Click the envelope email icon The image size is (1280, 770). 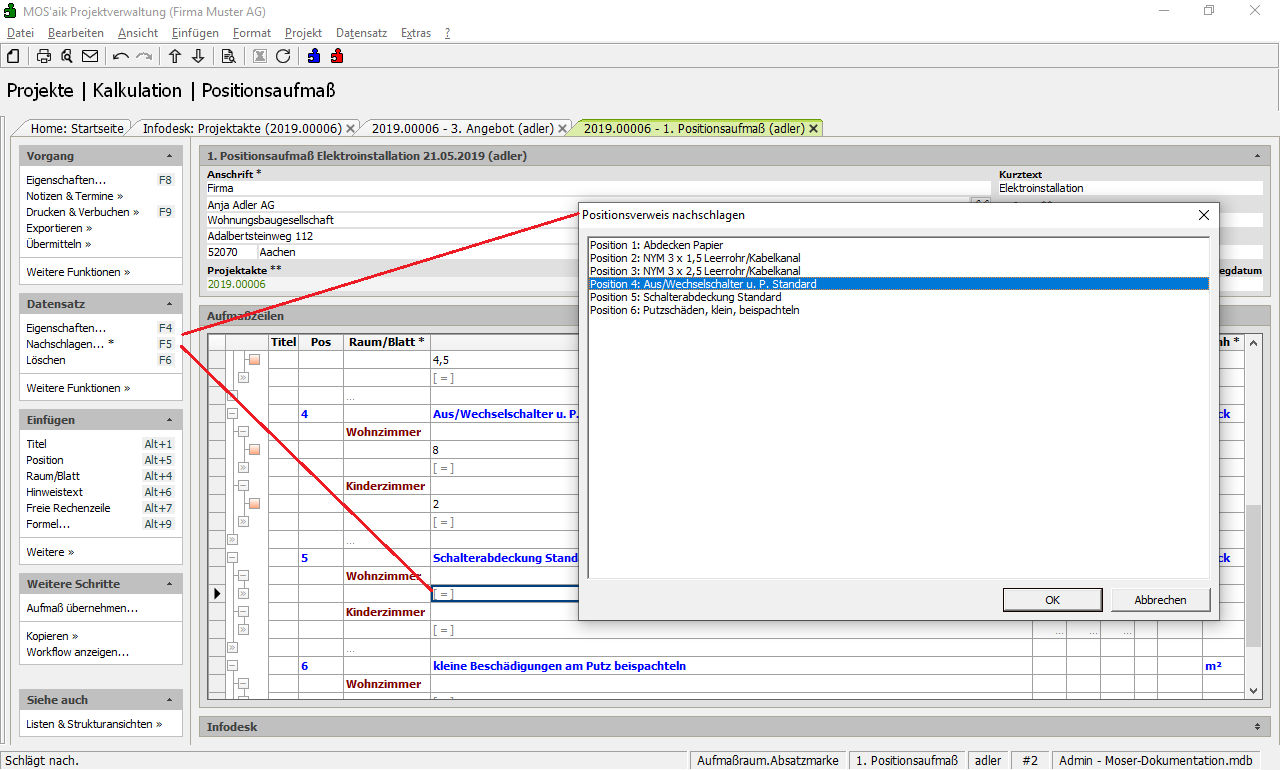[x=90, y=56]
